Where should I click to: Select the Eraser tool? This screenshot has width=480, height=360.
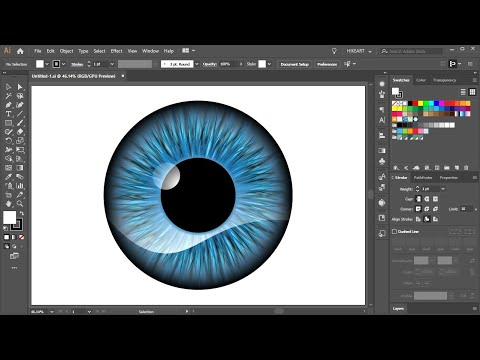coord(20,132)
